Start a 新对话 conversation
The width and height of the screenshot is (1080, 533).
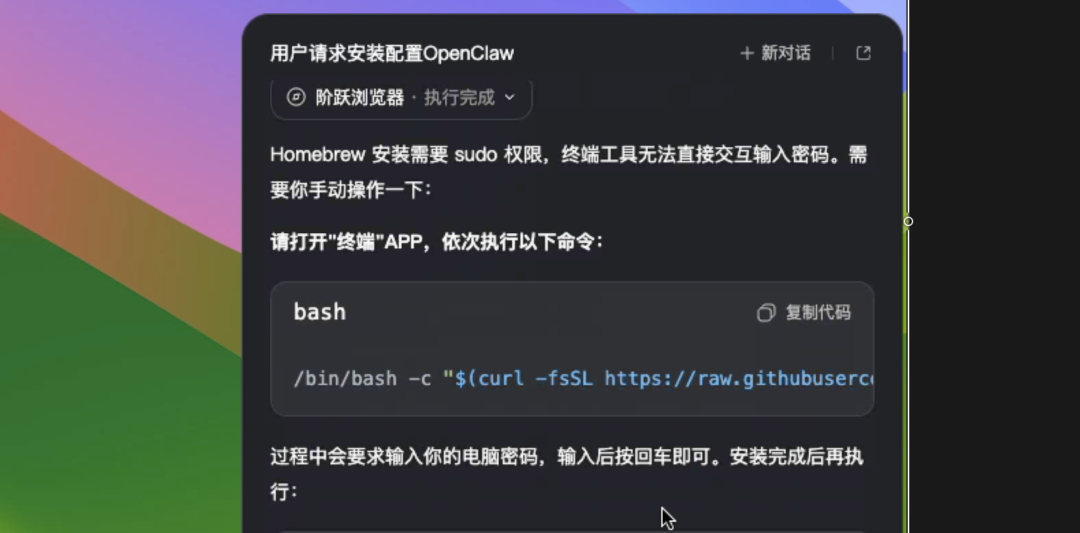(x=776, y=53)
